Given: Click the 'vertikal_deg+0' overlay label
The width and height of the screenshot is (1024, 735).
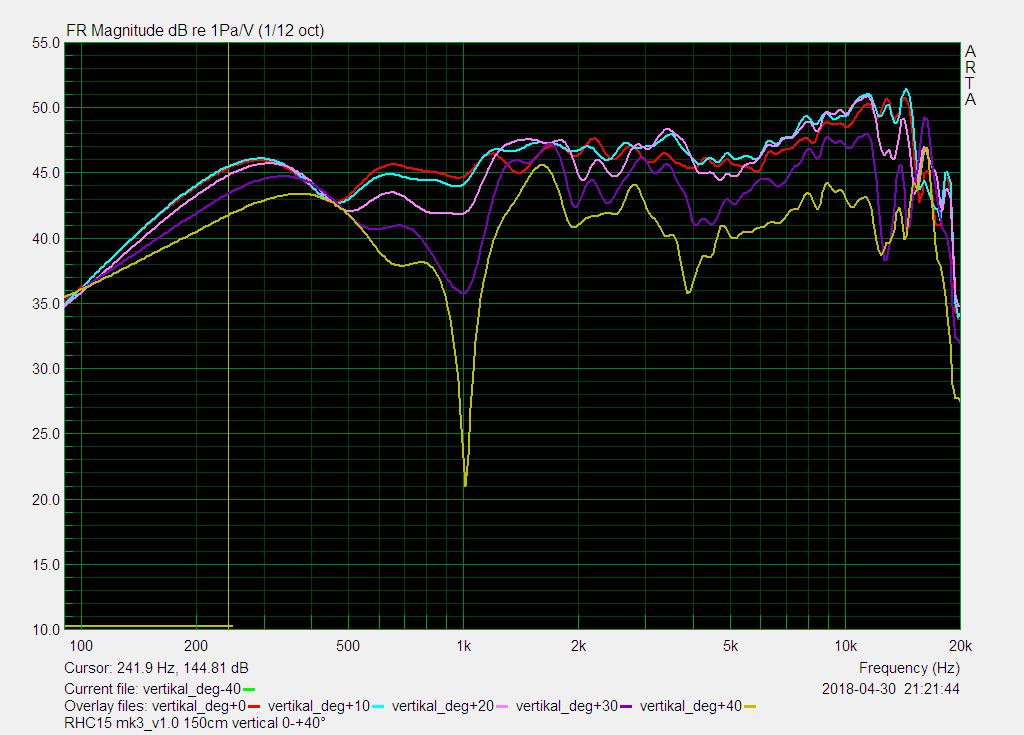Looking at the screenshot, I should pyautogui.click(x=199, y=706).
